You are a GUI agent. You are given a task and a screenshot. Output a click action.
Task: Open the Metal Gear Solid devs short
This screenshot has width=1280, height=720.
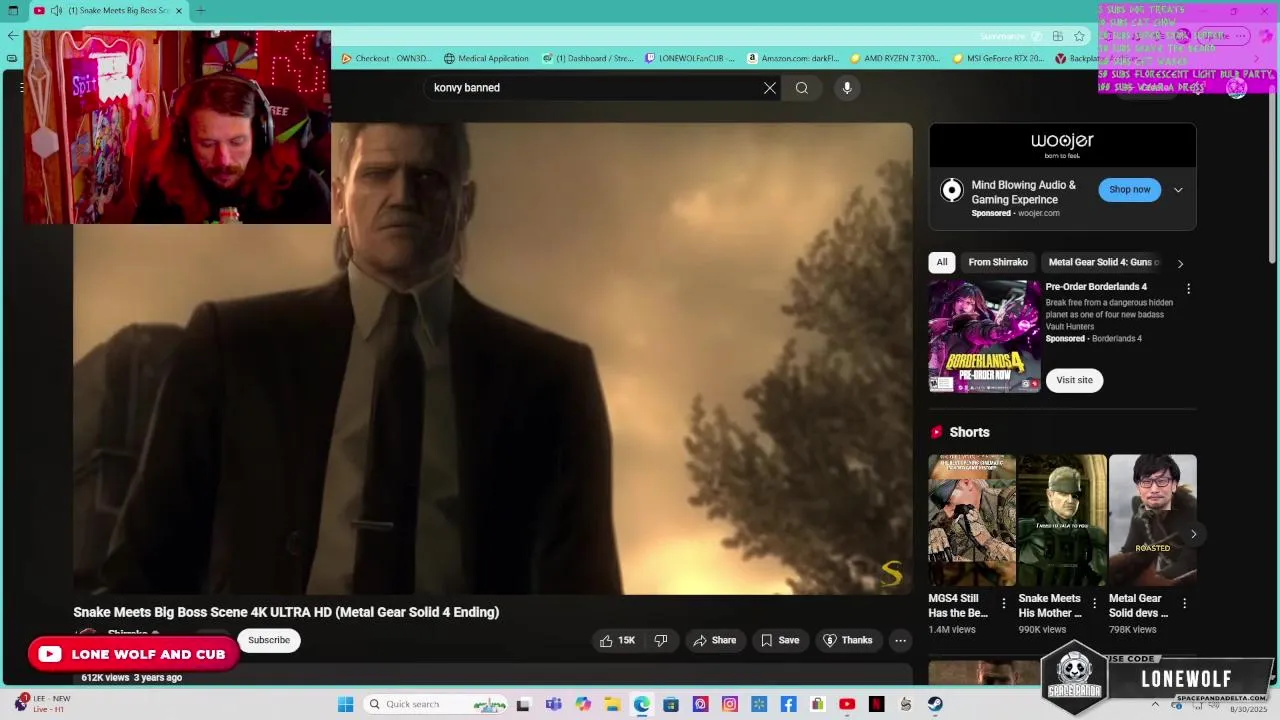tap(1152, 520)
